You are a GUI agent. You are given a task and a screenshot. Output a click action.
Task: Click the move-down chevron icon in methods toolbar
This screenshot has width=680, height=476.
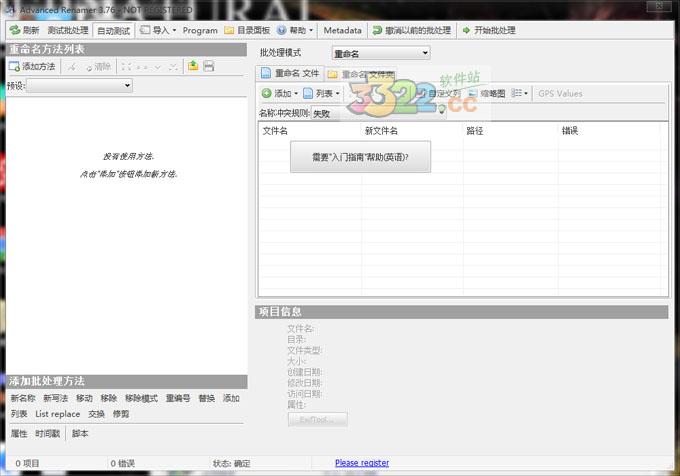[x=157, y=67]
